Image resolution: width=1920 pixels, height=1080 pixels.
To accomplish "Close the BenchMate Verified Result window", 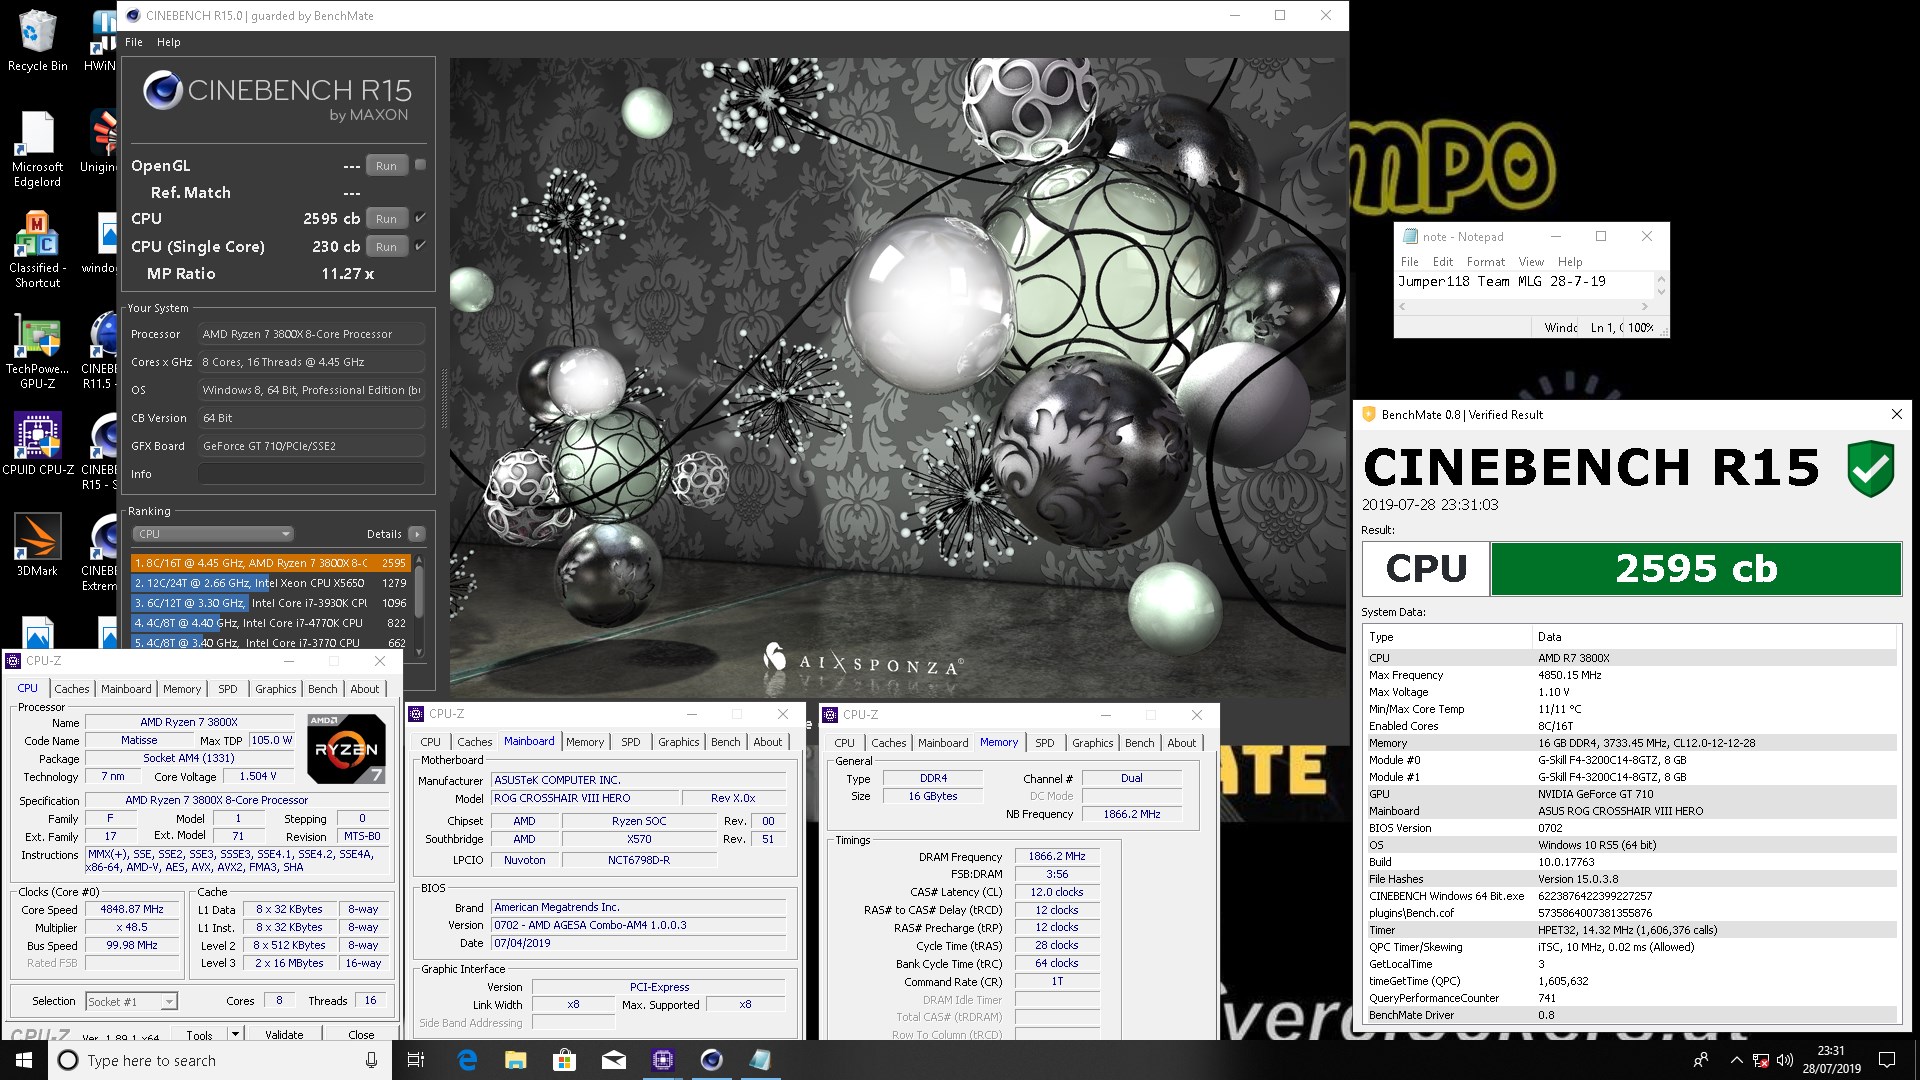I will click(1896, 414).
